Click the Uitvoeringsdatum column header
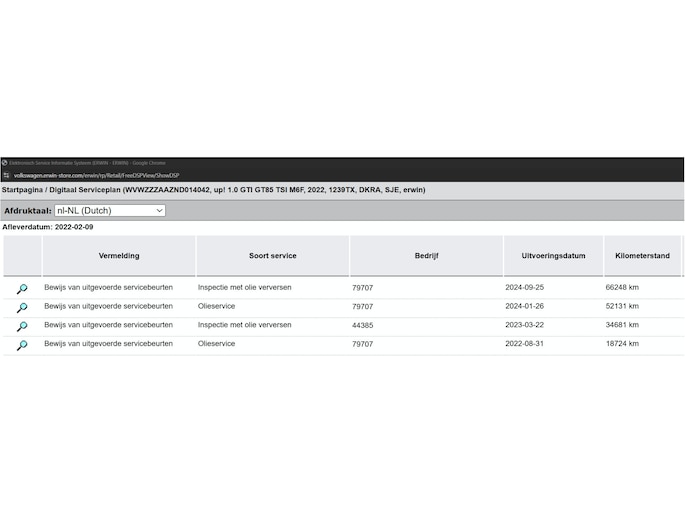 coord(554,256)
